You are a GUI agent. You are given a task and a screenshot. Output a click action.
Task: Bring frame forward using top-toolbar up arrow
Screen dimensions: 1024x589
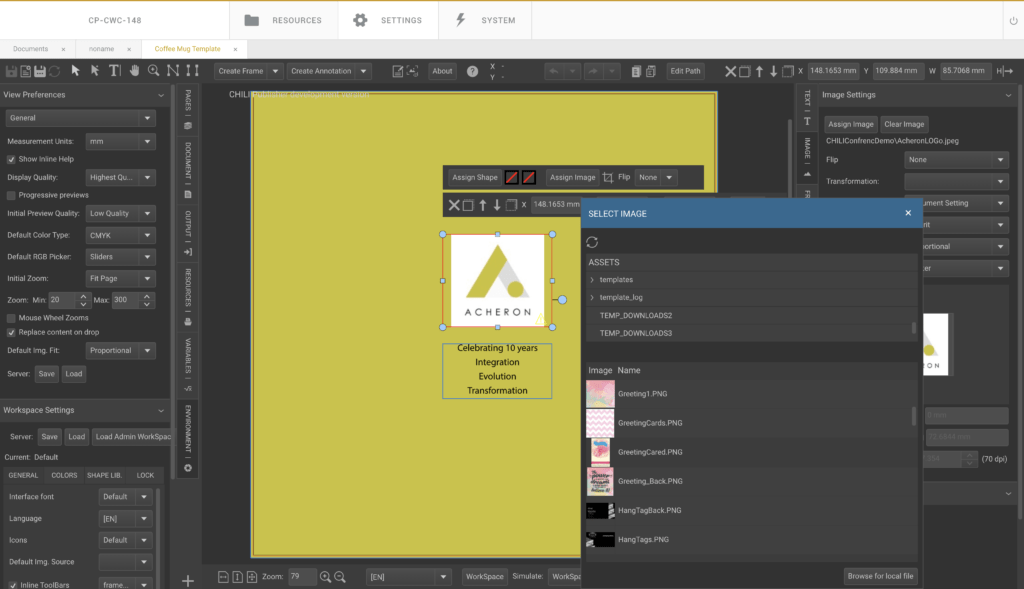point(759,71)
